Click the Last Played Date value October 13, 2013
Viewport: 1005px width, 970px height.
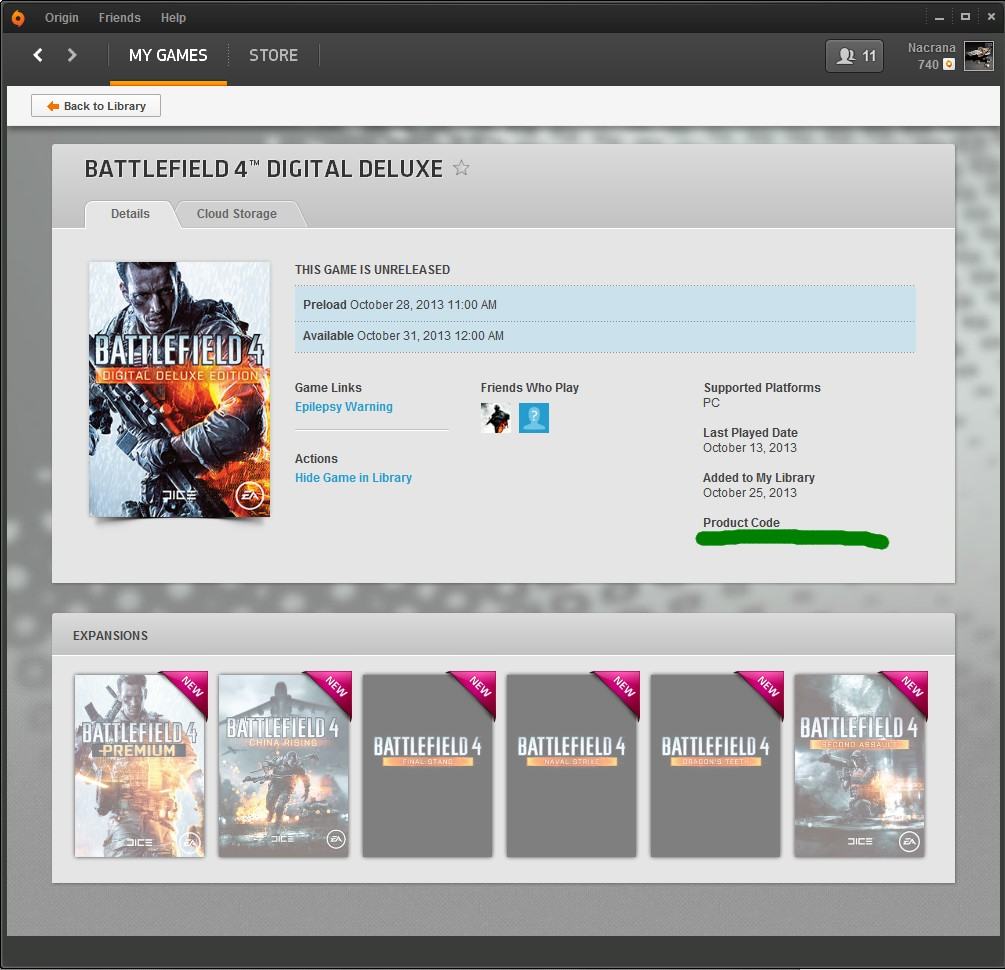750,447
